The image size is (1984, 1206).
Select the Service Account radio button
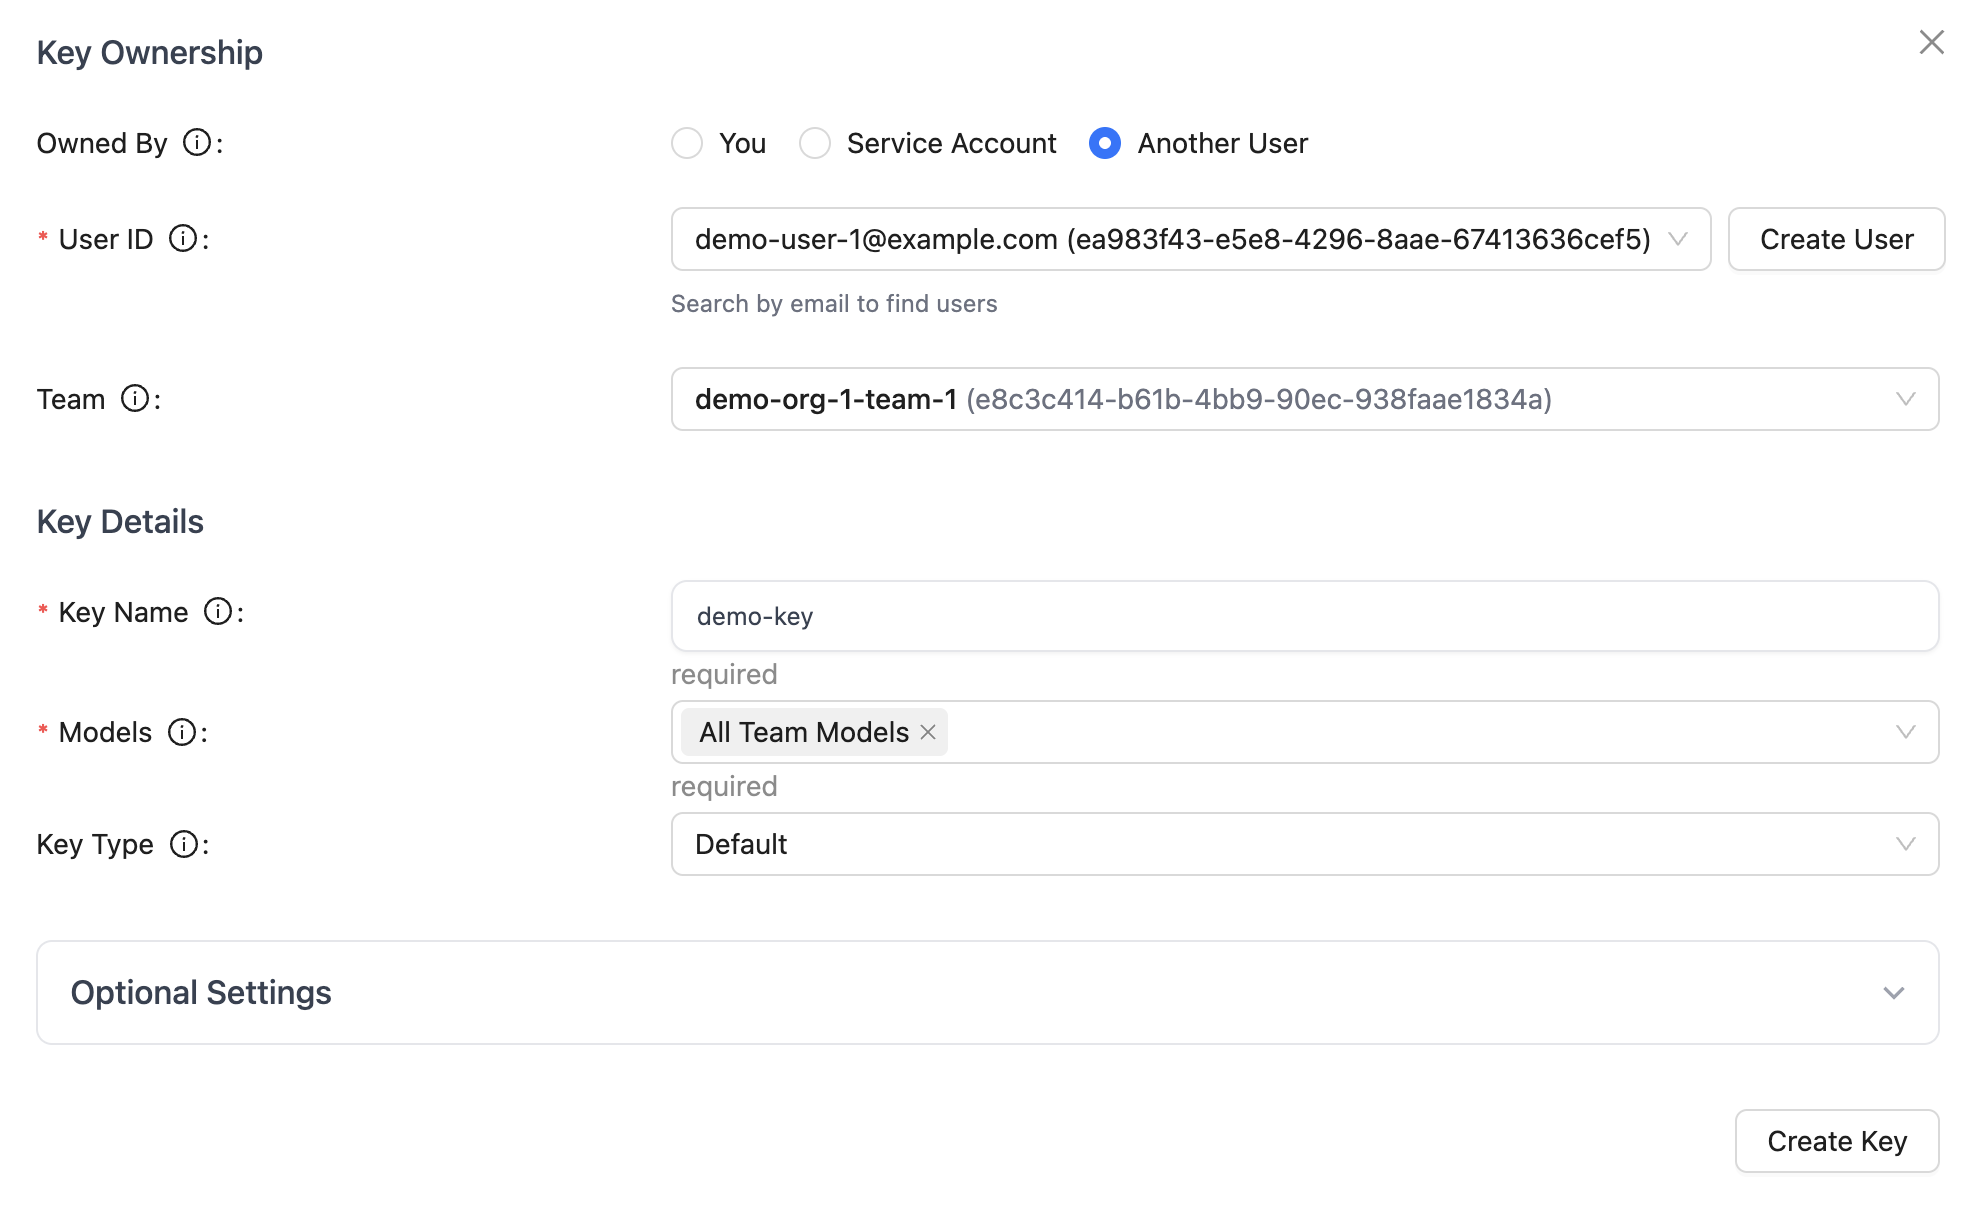(x=815, y=143)
